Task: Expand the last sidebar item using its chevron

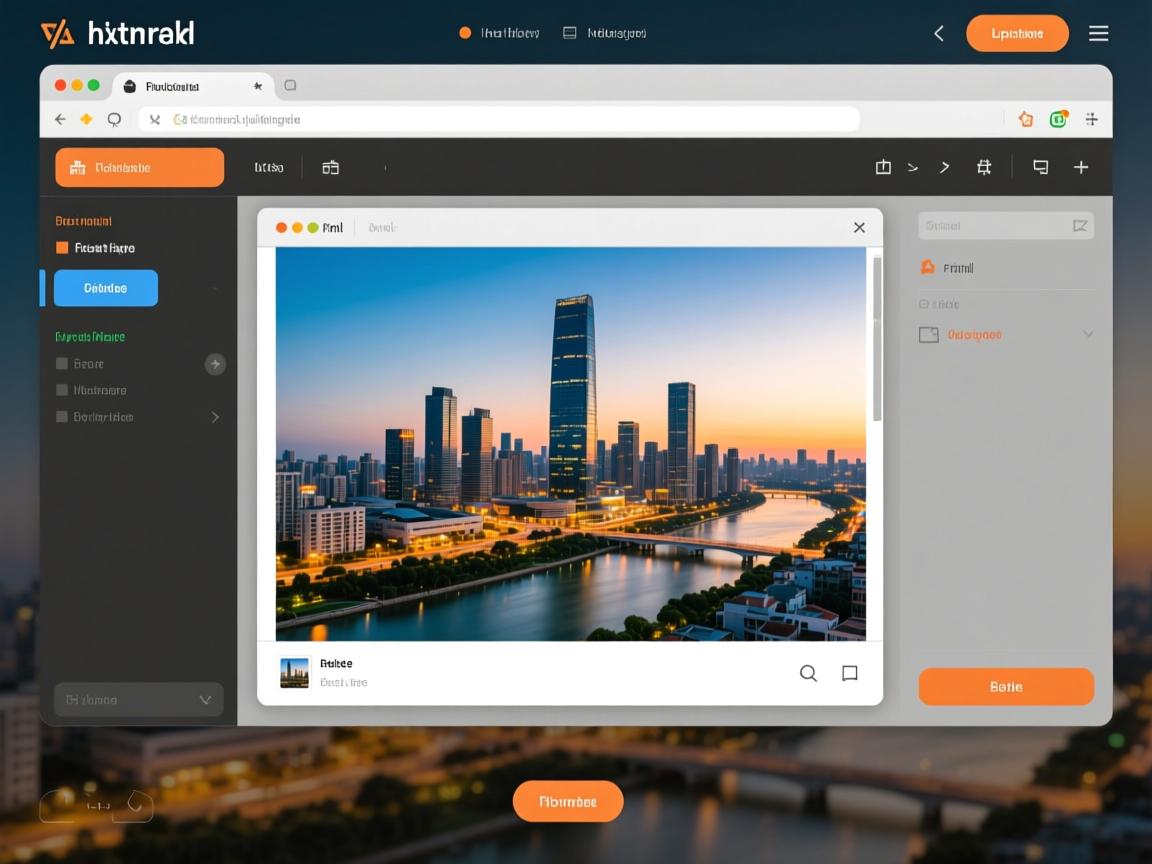Action: [x=214, y=417]
